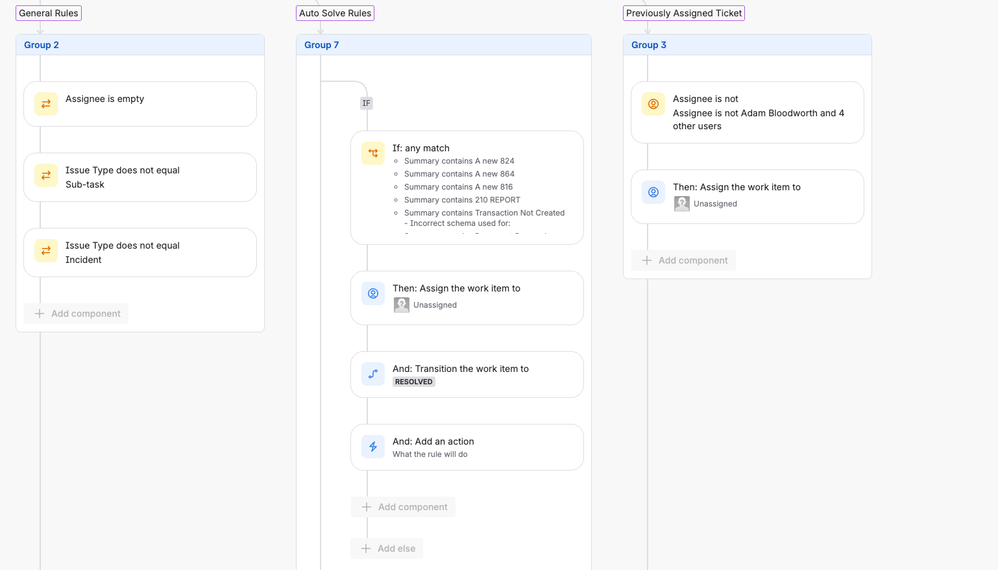Viewport: 998px width, 570px height.
Task: Click the IF branch tag
Action: (x=366, y=103)
